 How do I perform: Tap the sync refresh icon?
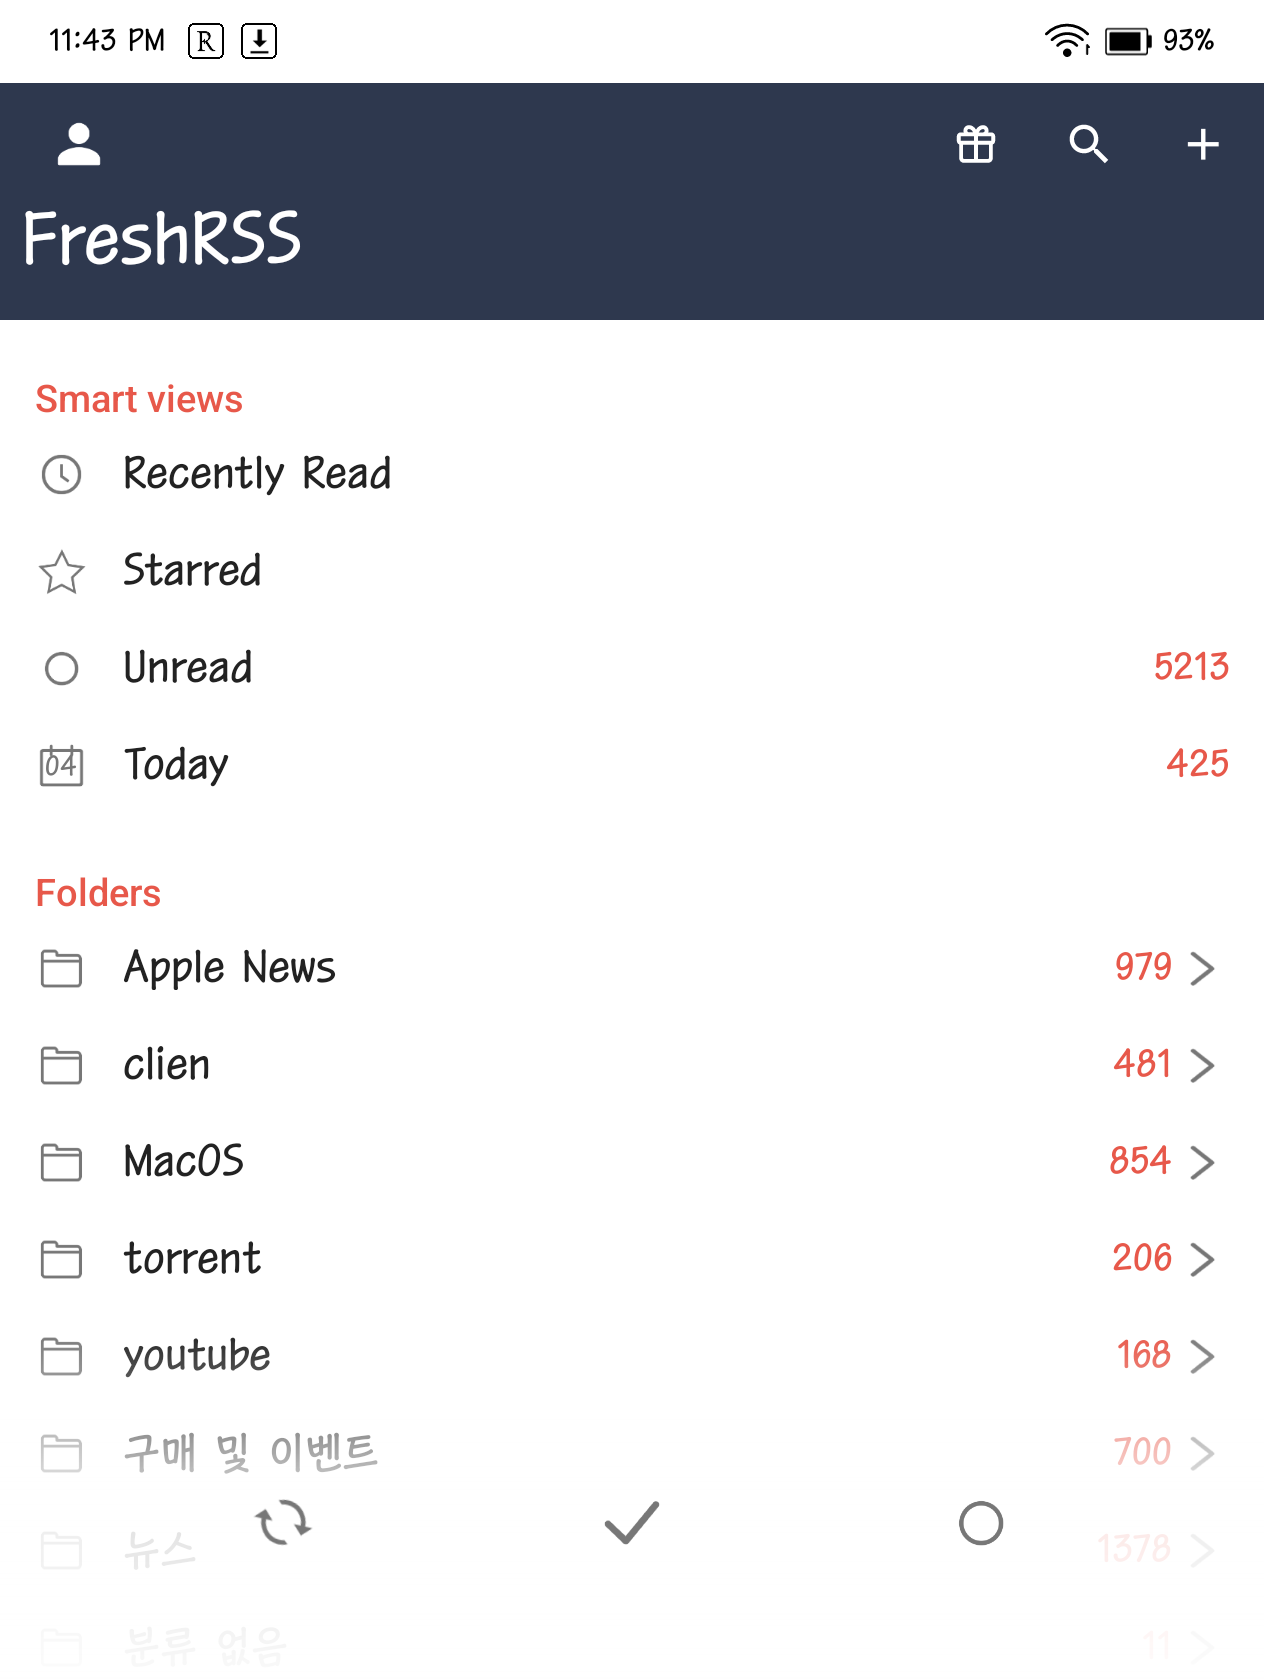point(283,1523)
